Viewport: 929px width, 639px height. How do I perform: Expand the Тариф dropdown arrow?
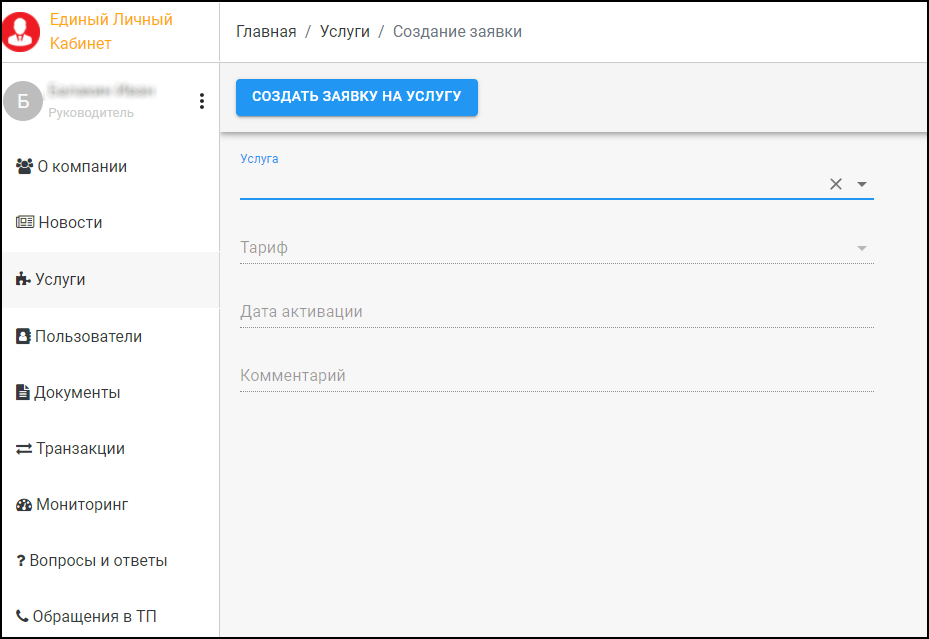tap(862, 248)
